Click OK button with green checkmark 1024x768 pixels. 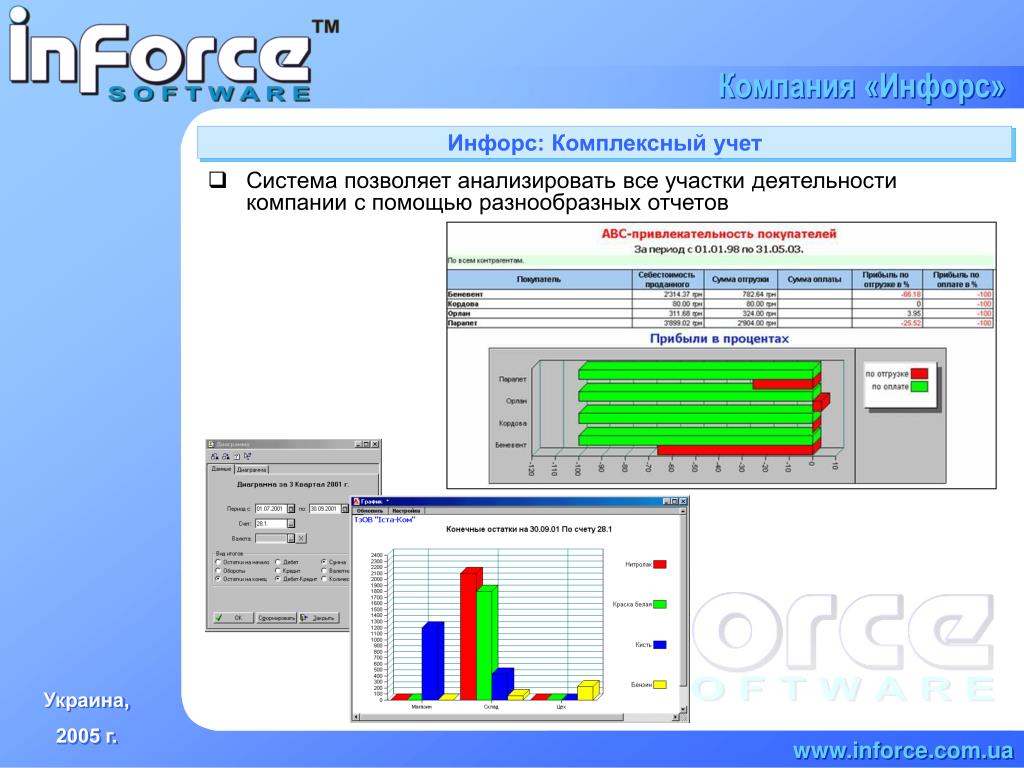tap(233, 618)
